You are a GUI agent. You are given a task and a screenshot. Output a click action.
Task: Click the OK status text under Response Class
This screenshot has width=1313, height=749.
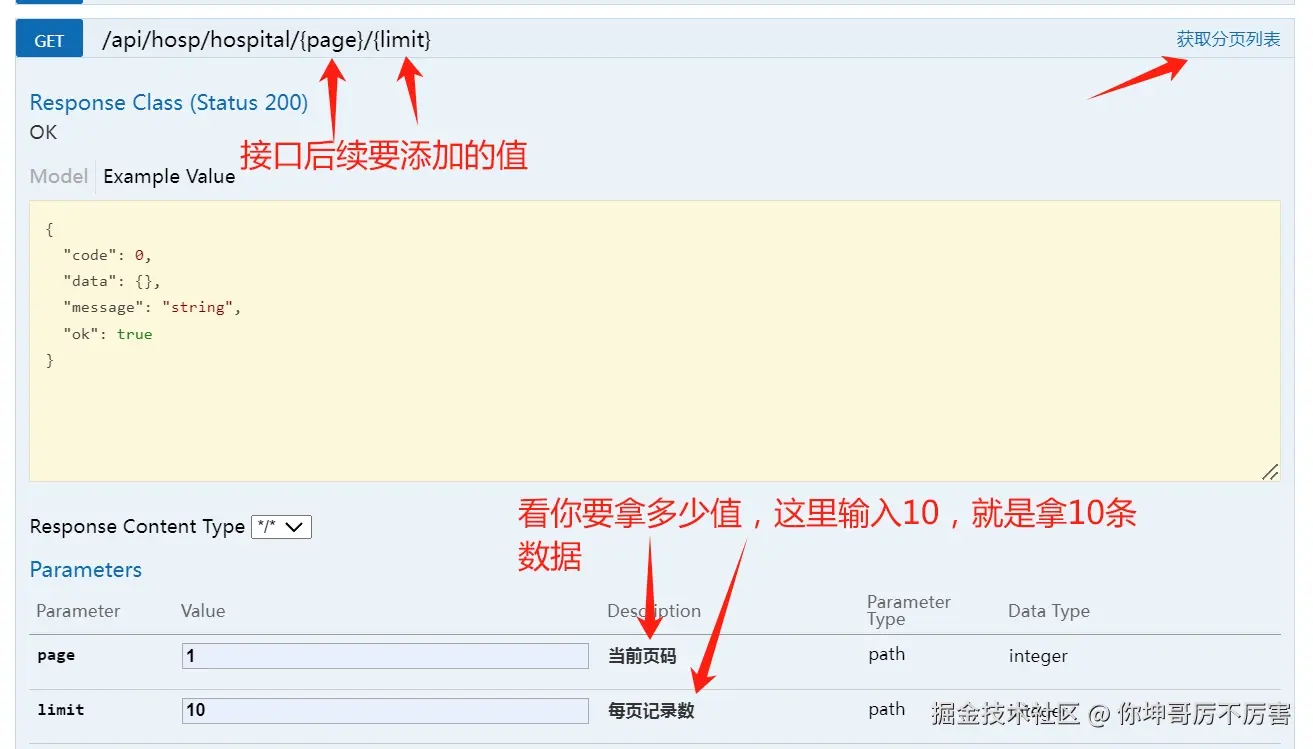pos(43,132)
